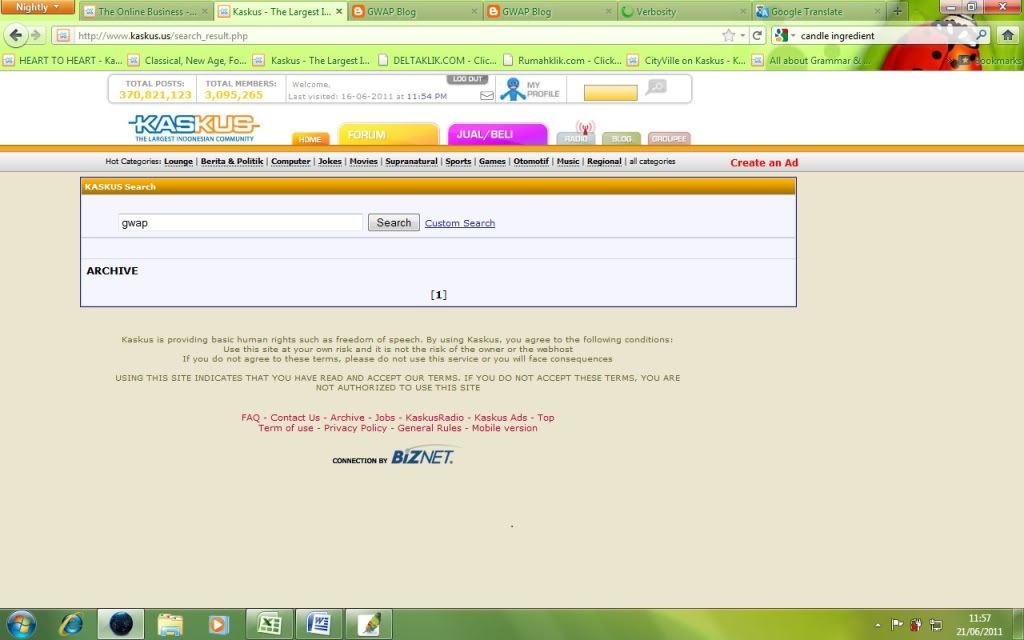This screenshot has width=1024, height=640.
Task: Open My Profile mascot icon
Action: (513, 89)
